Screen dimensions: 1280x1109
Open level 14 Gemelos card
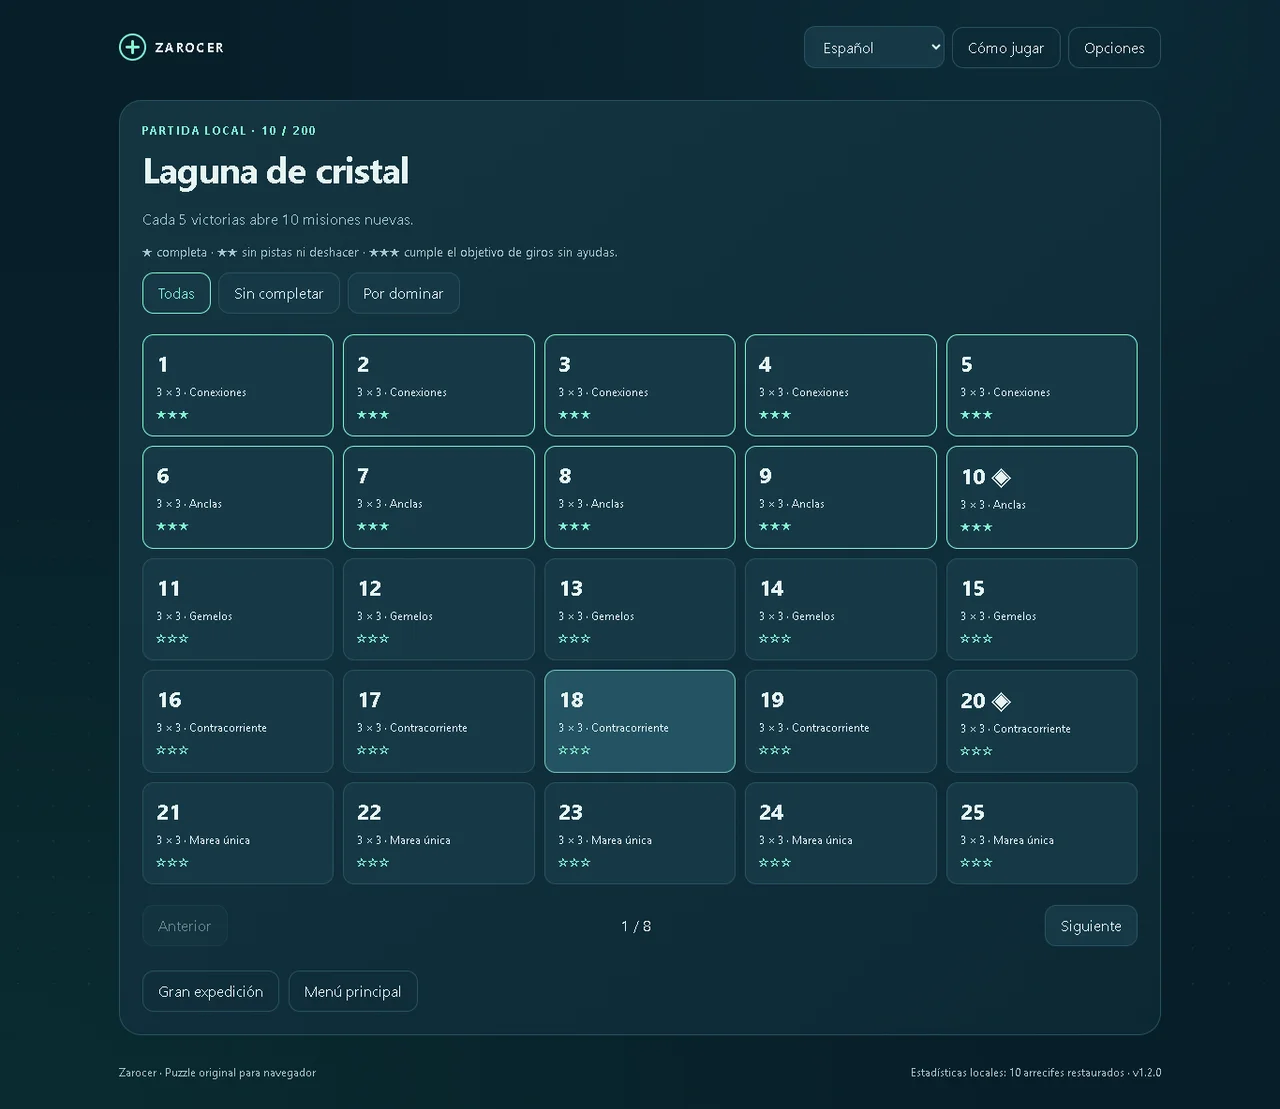coord(841,609)
